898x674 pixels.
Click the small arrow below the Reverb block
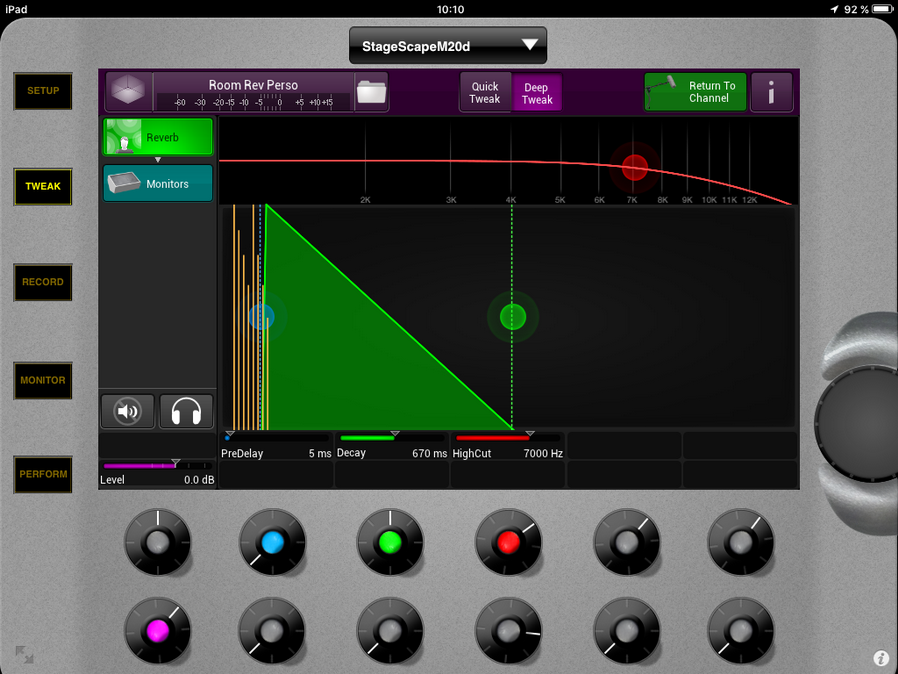pos(158,160)
